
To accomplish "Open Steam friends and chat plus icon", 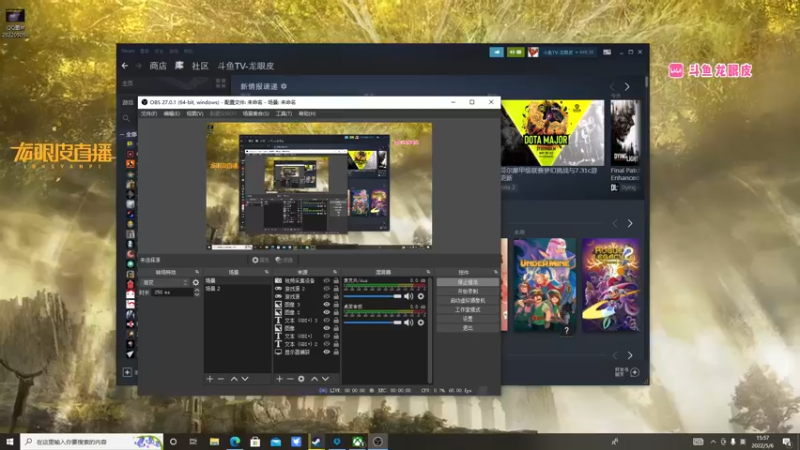I will click(x=635, y=372).
